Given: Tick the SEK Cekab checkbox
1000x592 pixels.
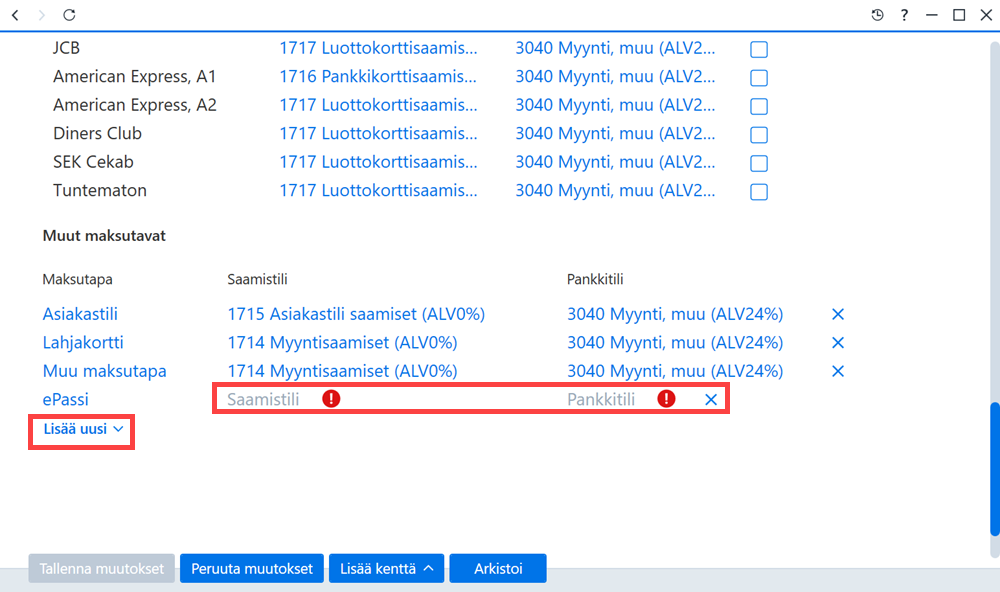Looking at the screenshot, I should tap(759, 163).
